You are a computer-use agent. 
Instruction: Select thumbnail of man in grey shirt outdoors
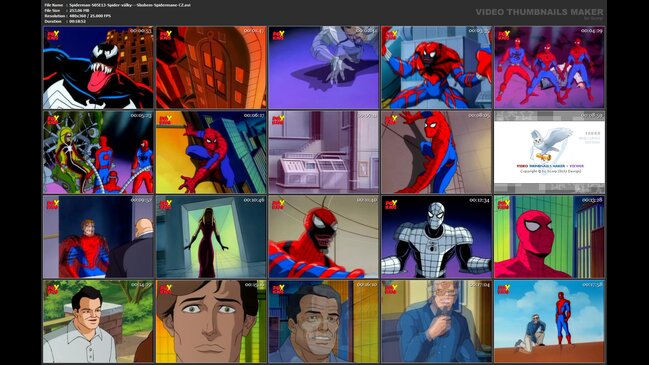click(98, 322)
